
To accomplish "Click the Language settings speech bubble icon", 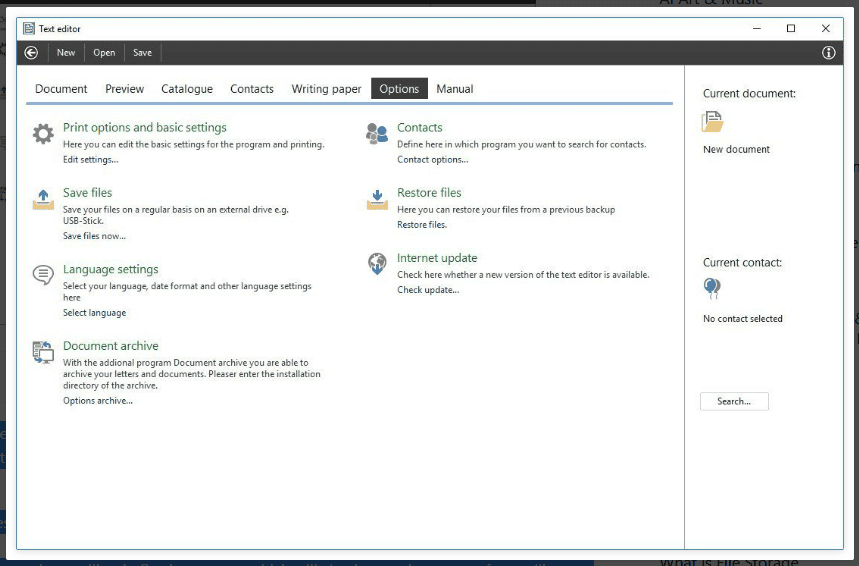I will [x=43, y=274].
